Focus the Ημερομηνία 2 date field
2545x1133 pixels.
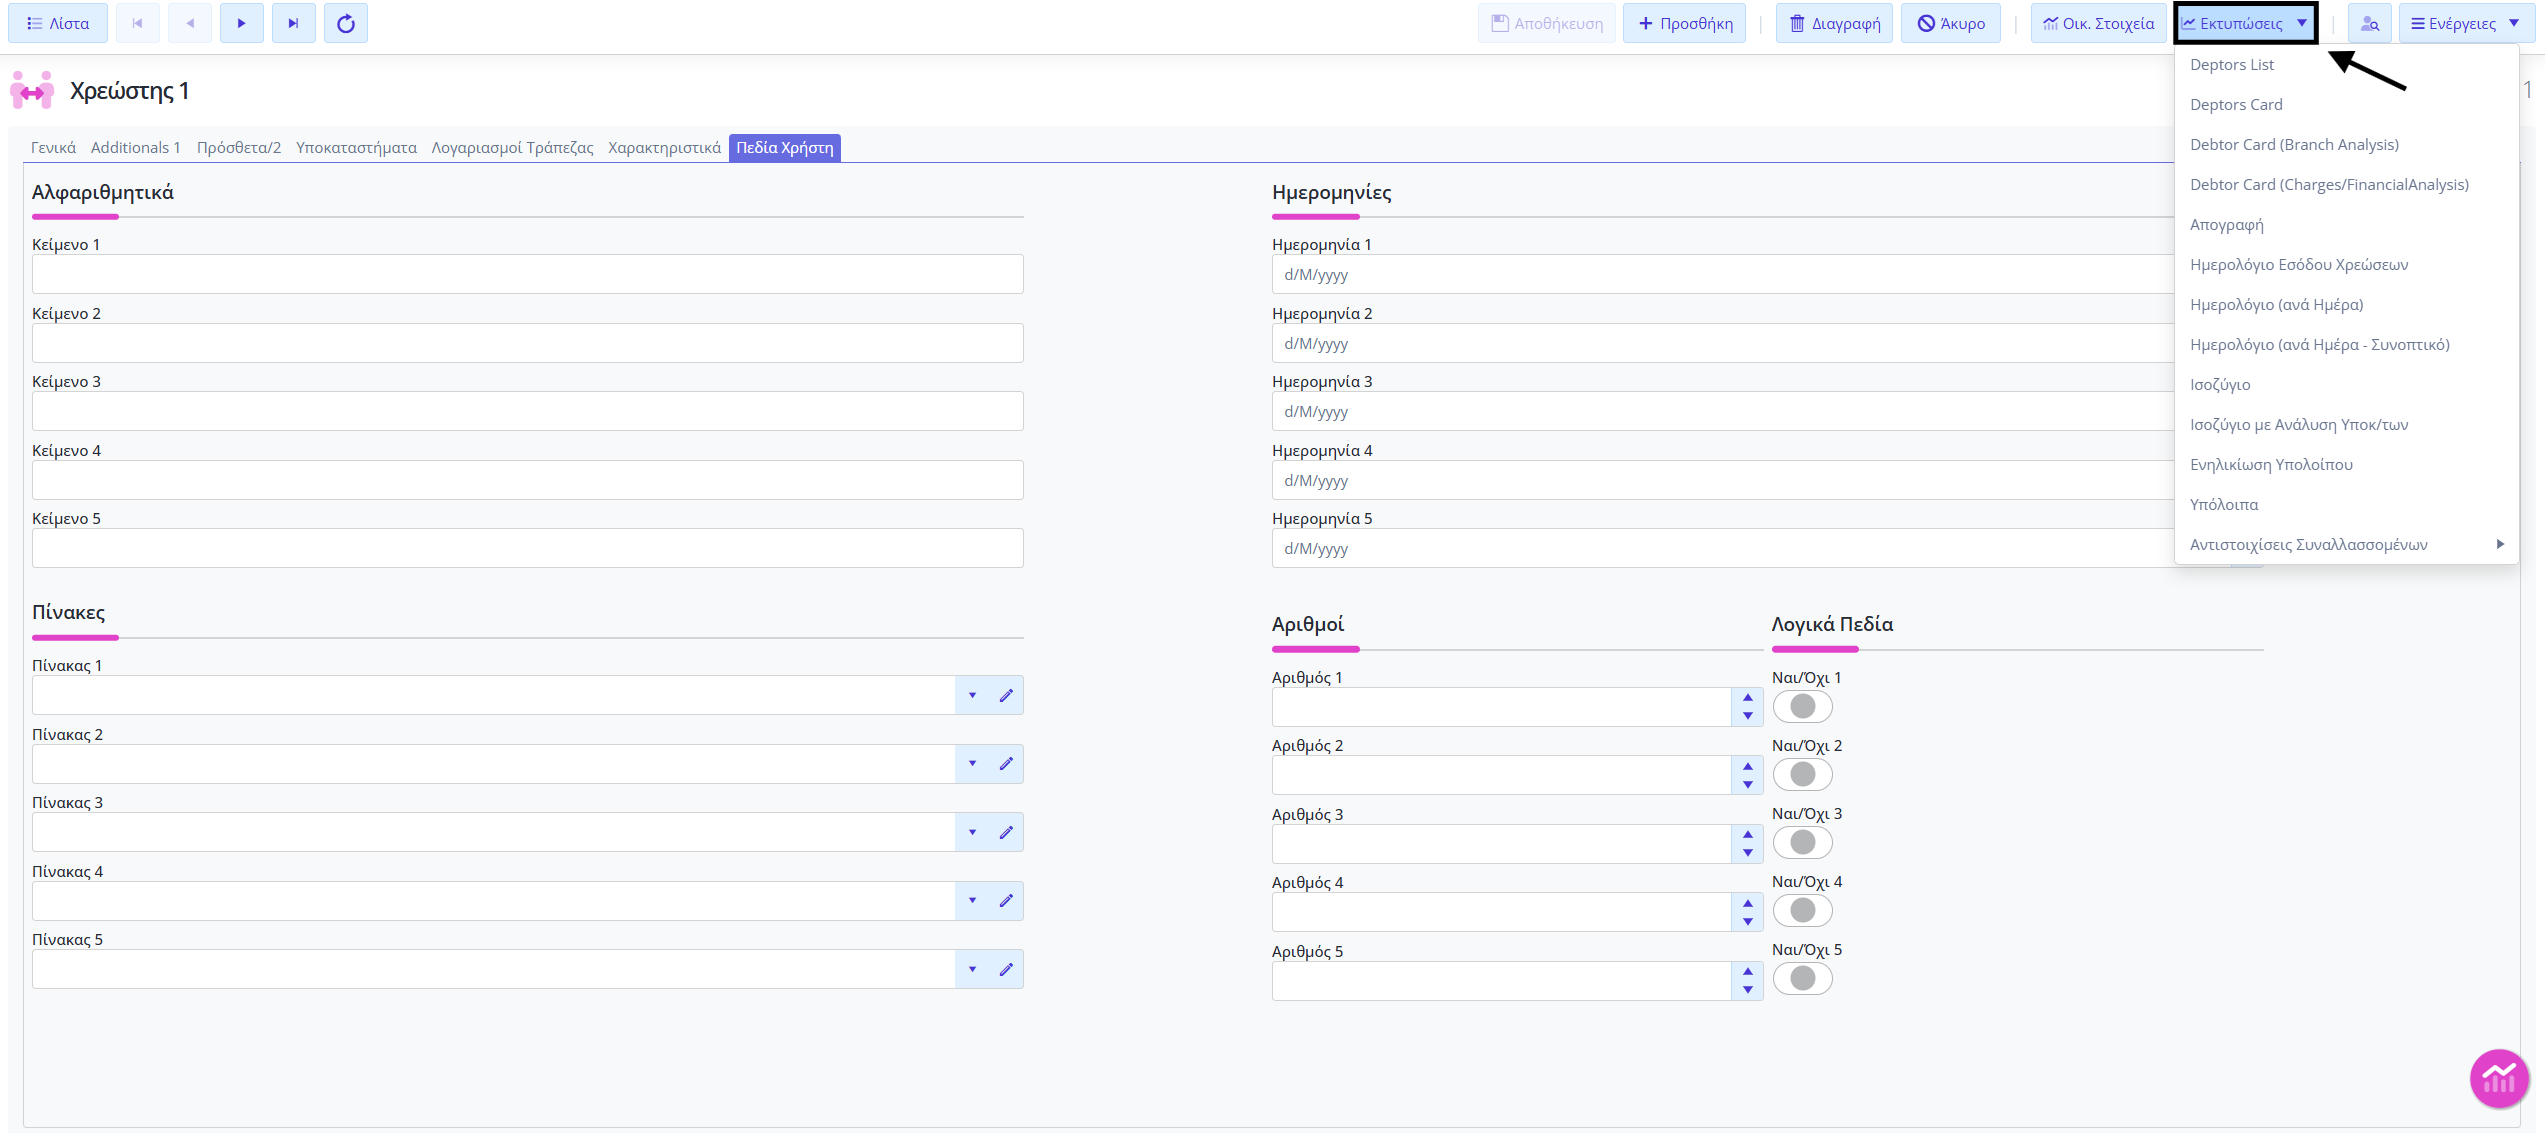pos(1722,343)
